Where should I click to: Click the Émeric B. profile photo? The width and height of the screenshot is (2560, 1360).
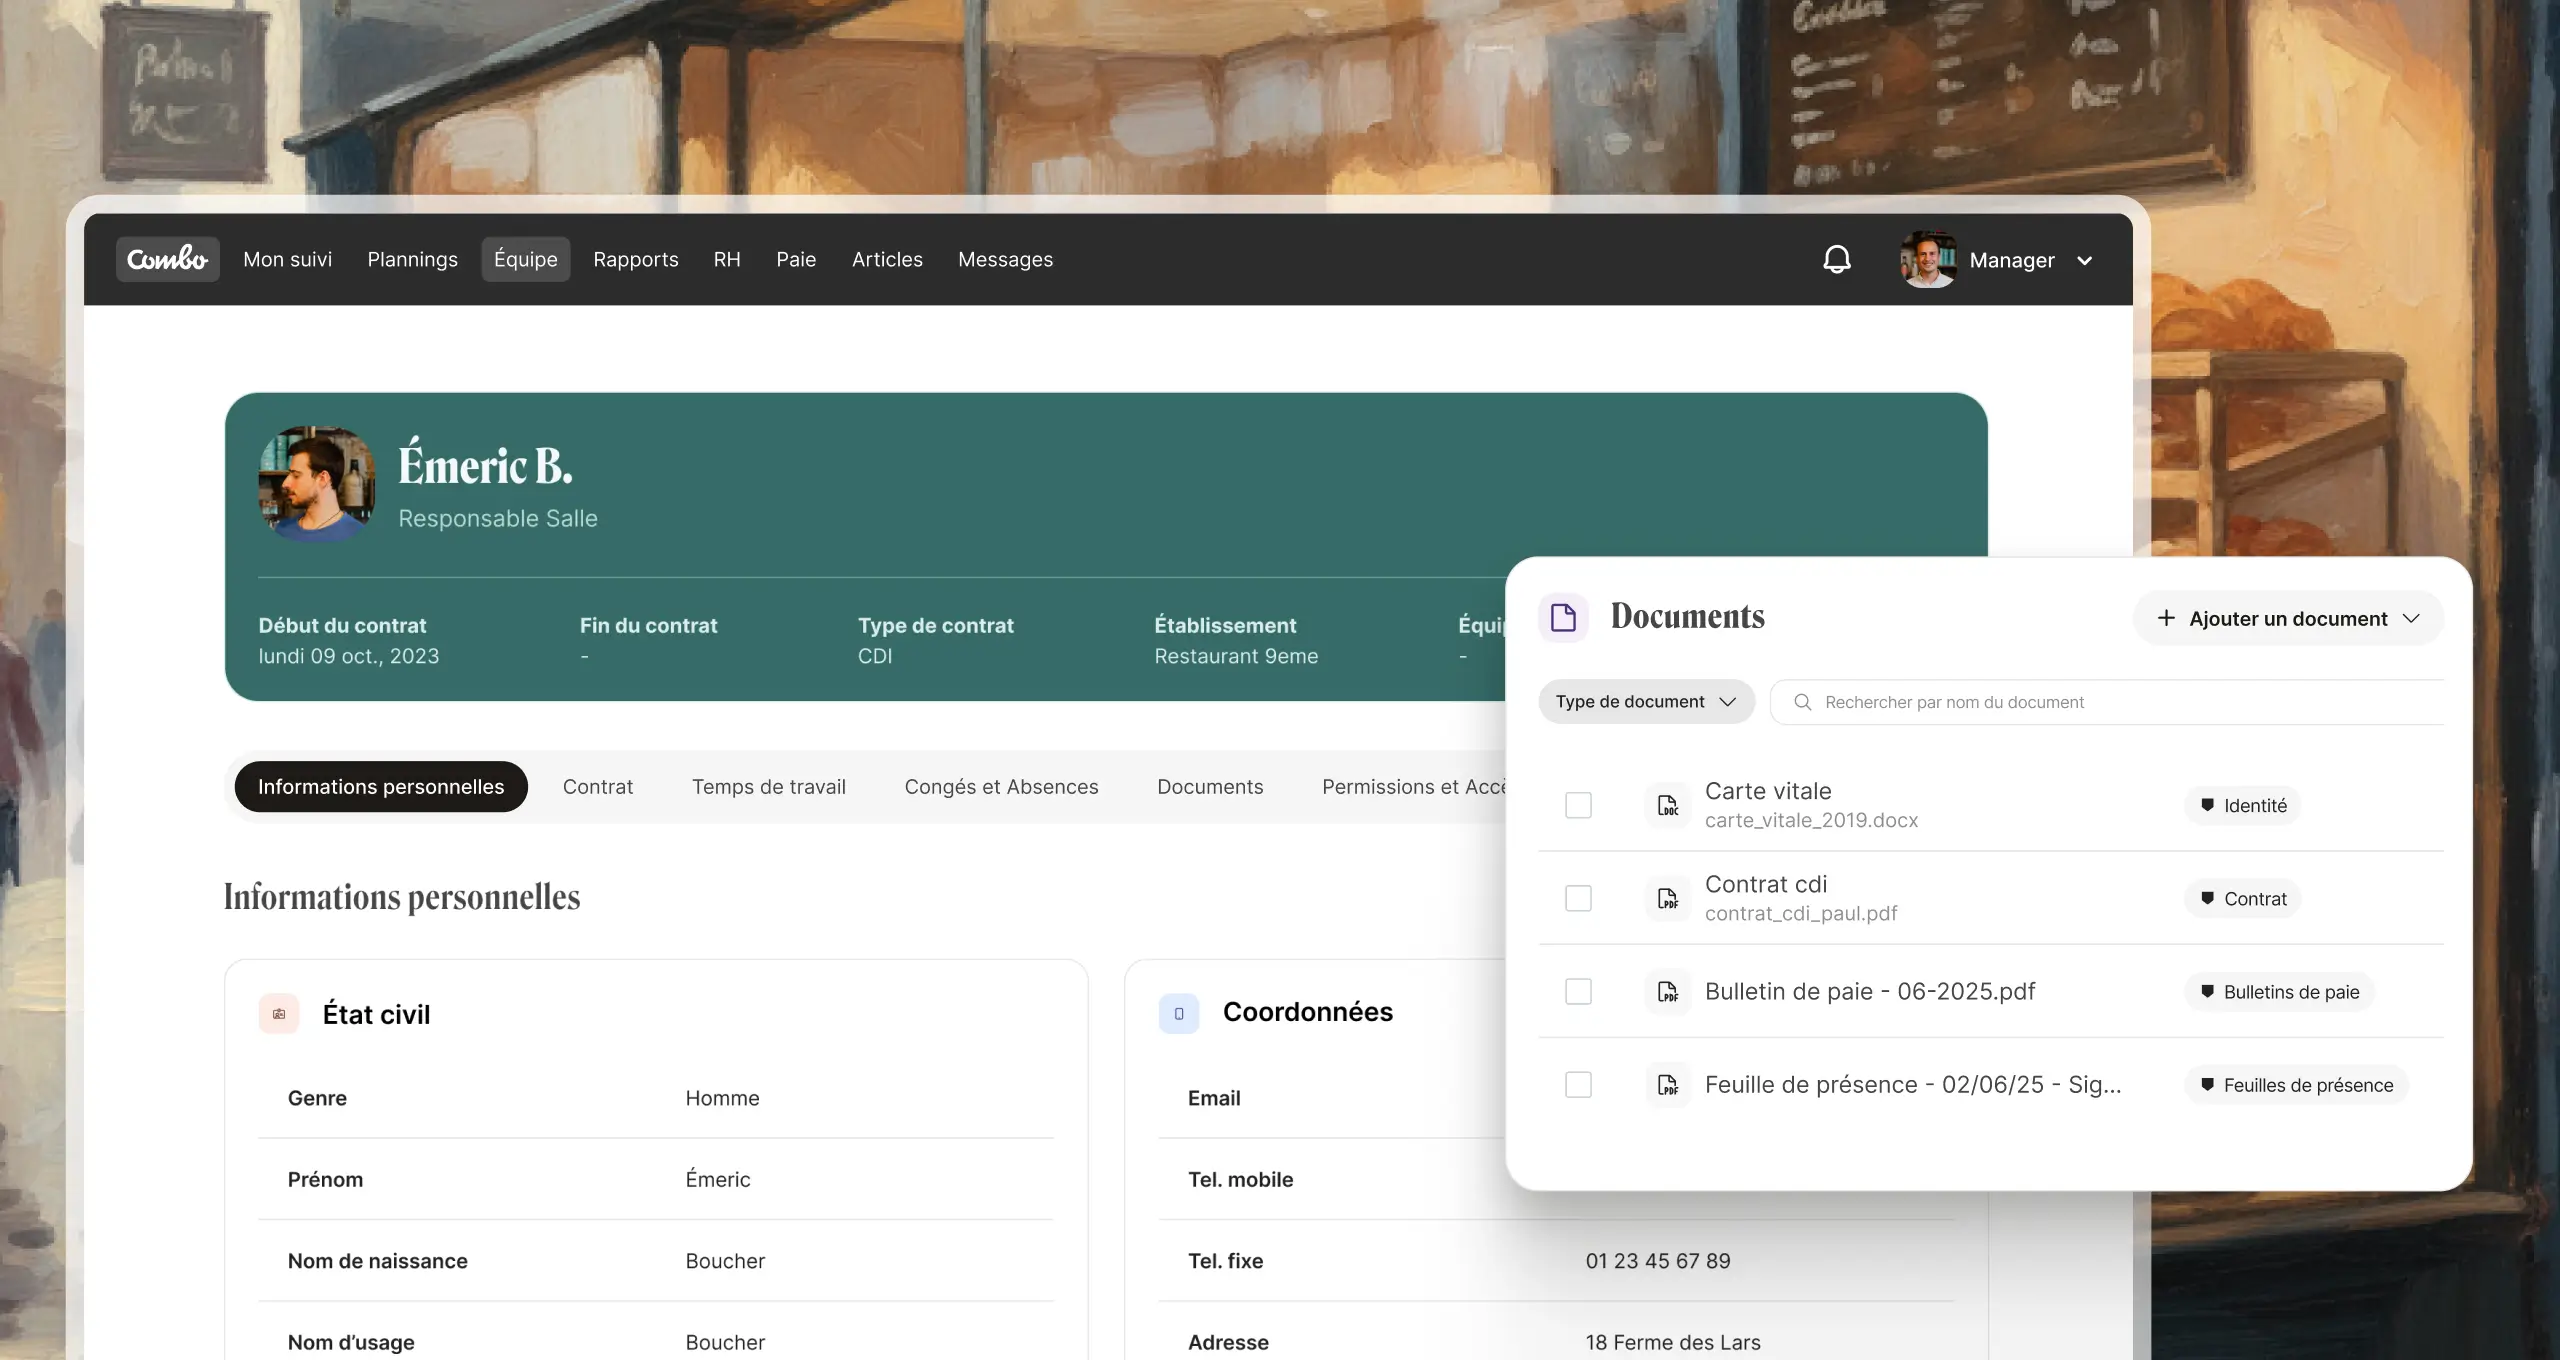pos(317,484)
